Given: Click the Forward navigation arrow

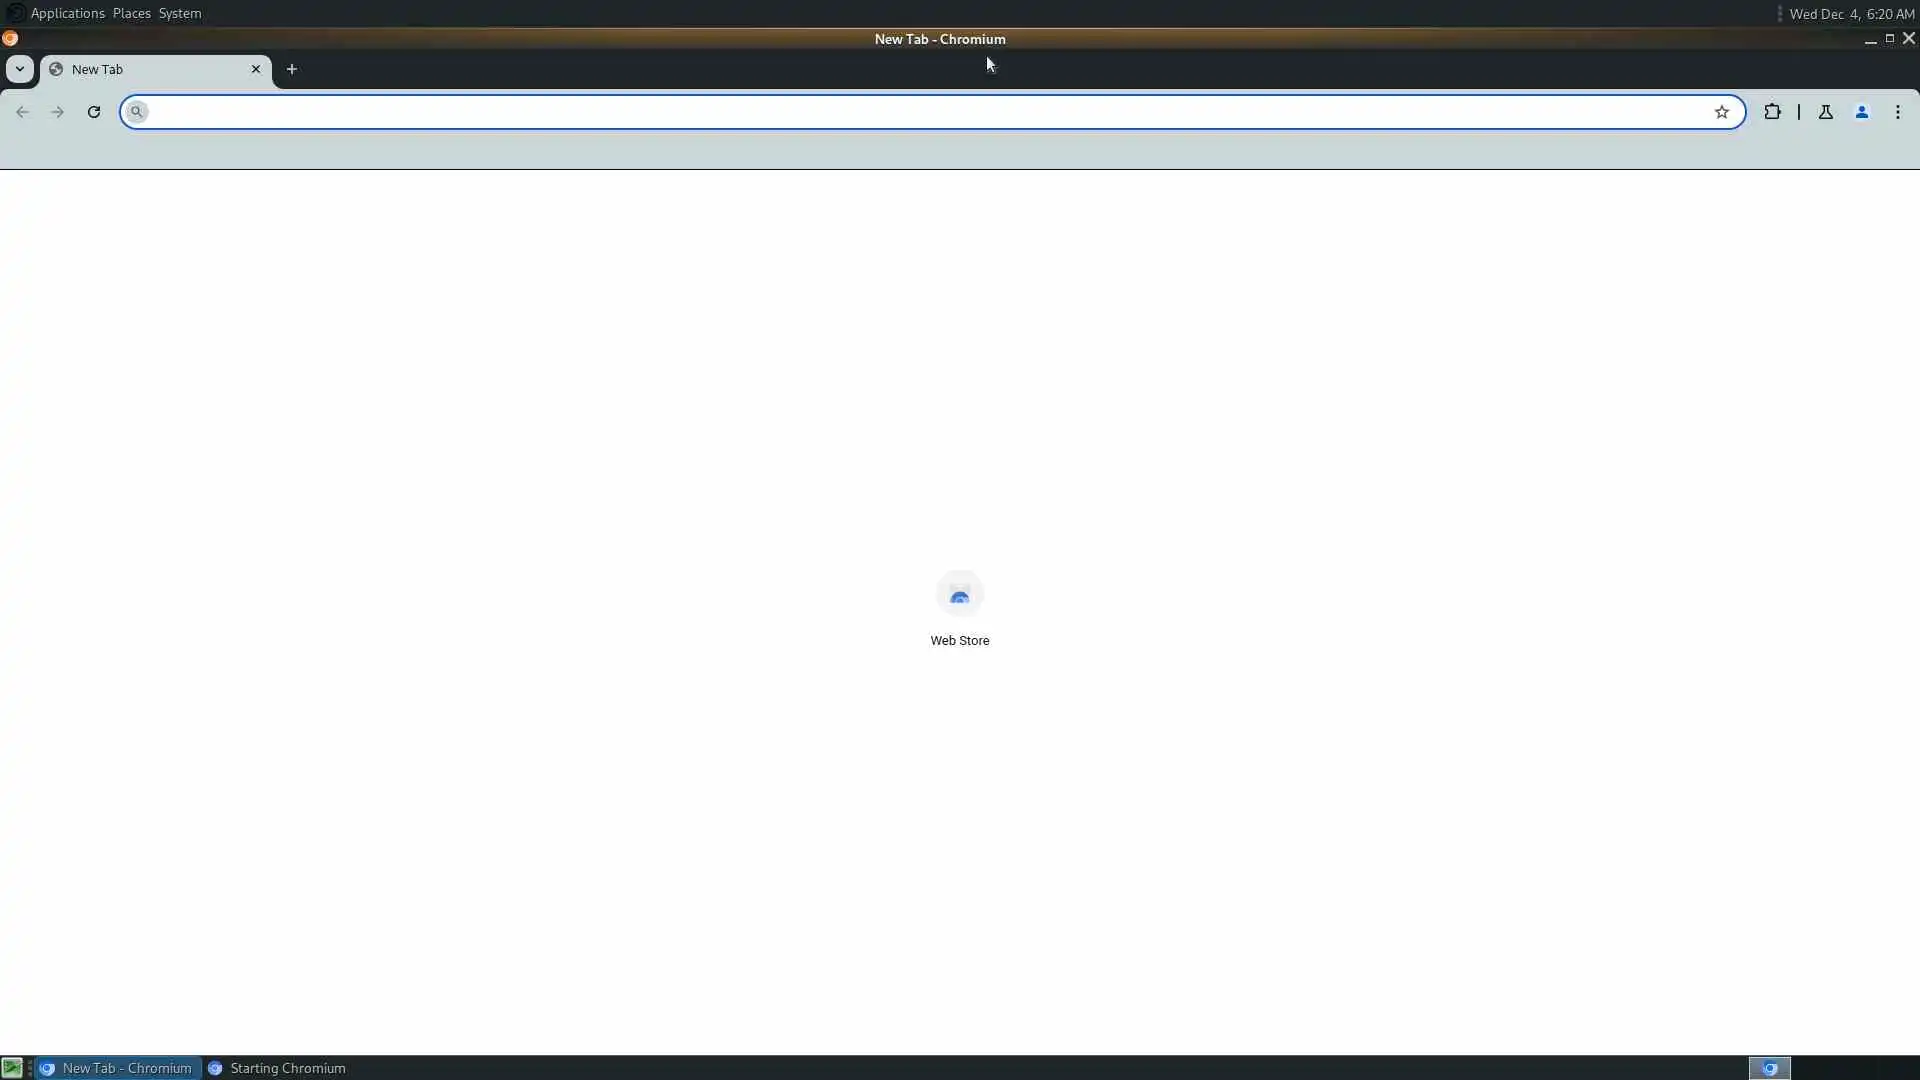Looking at the screenshot, I should (57, 112).
